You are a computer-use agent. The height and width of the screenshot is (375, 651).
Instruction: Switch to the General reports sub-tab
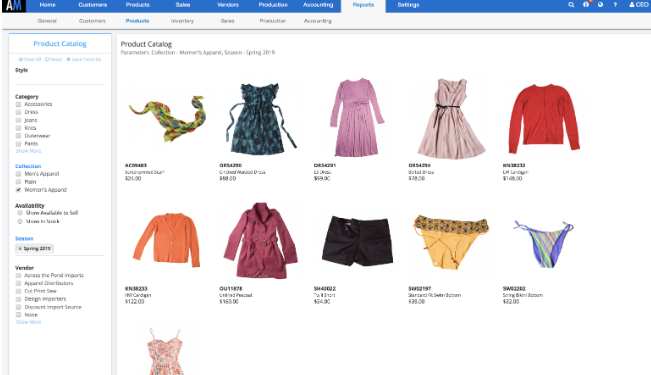coord(47,21)
